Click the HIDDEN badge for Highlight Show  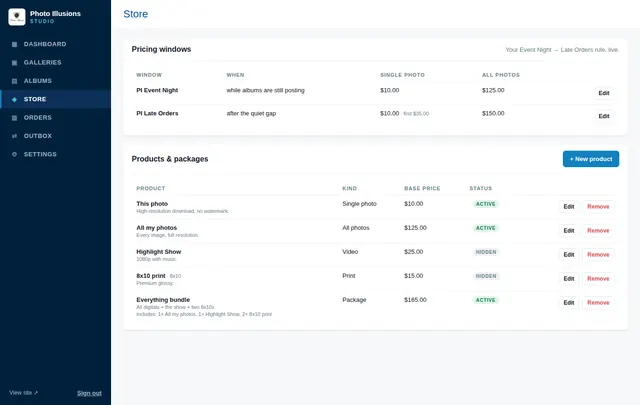[486, 252]
